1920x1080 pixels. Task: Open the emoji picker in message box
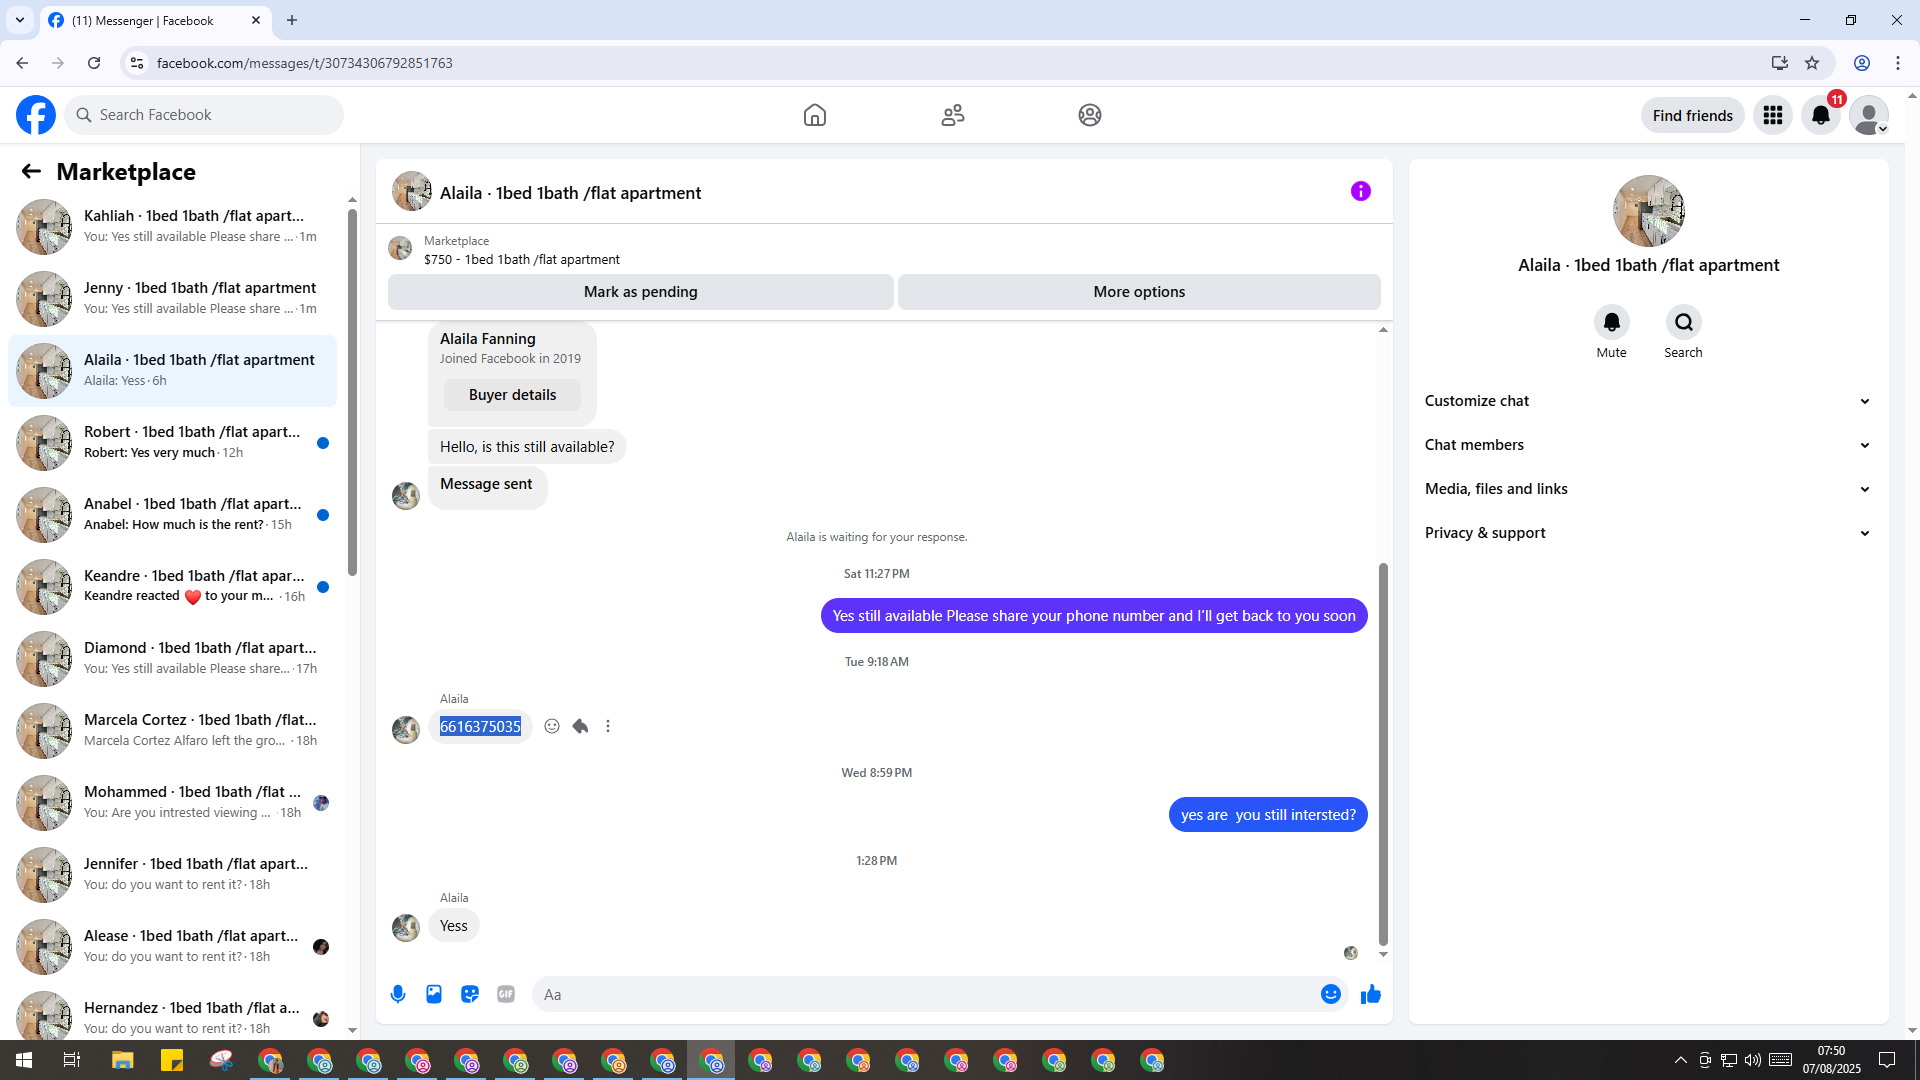(x=1331, y=994)
